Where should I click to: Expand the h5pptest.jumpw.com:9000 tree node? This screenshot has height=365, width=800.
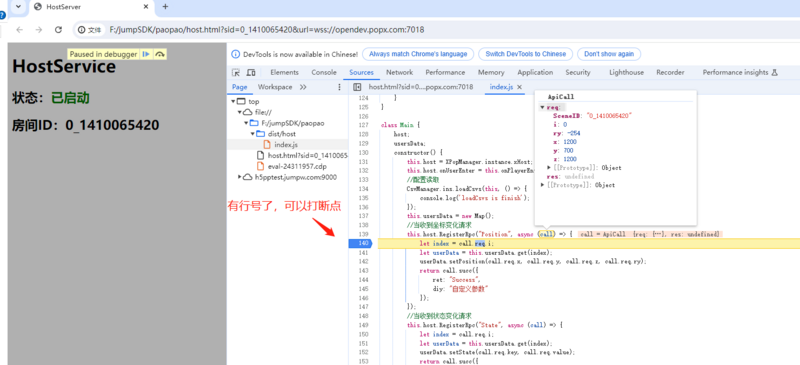click(x=240, y=177)
